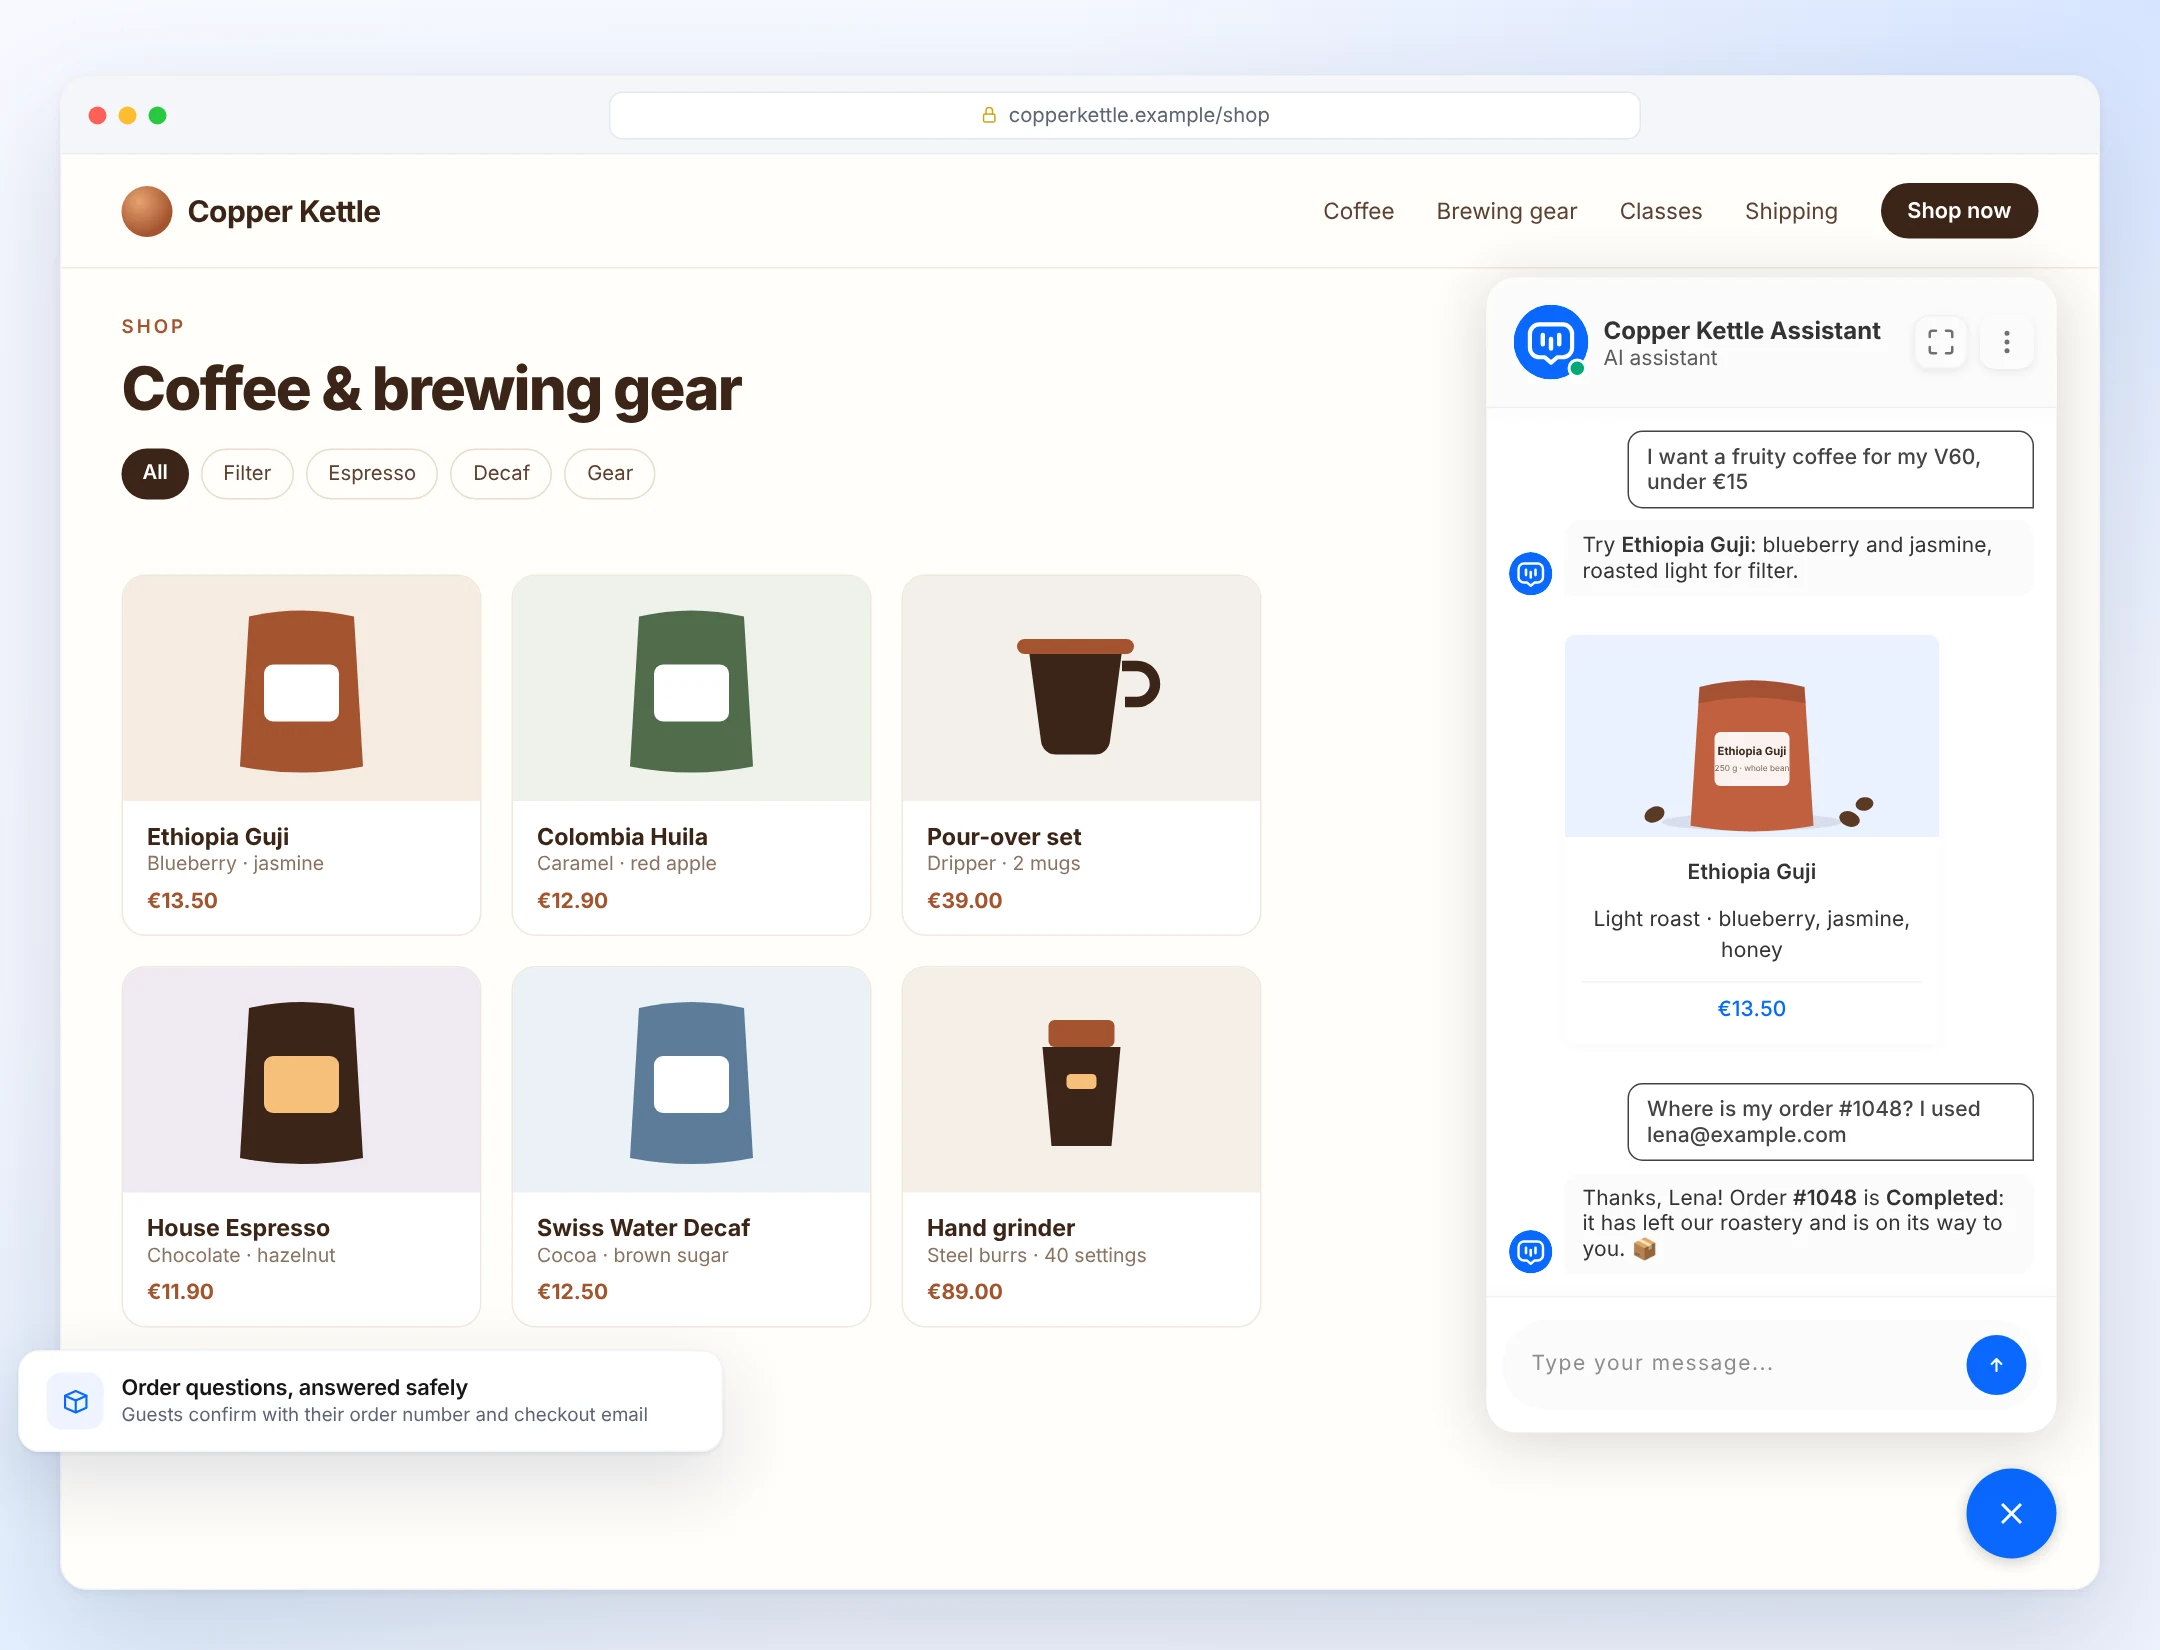The height and width of the screenshot is (1650, 2160).
Task: Open the chat options three-dot menu
Action: tap(2006, 342)
